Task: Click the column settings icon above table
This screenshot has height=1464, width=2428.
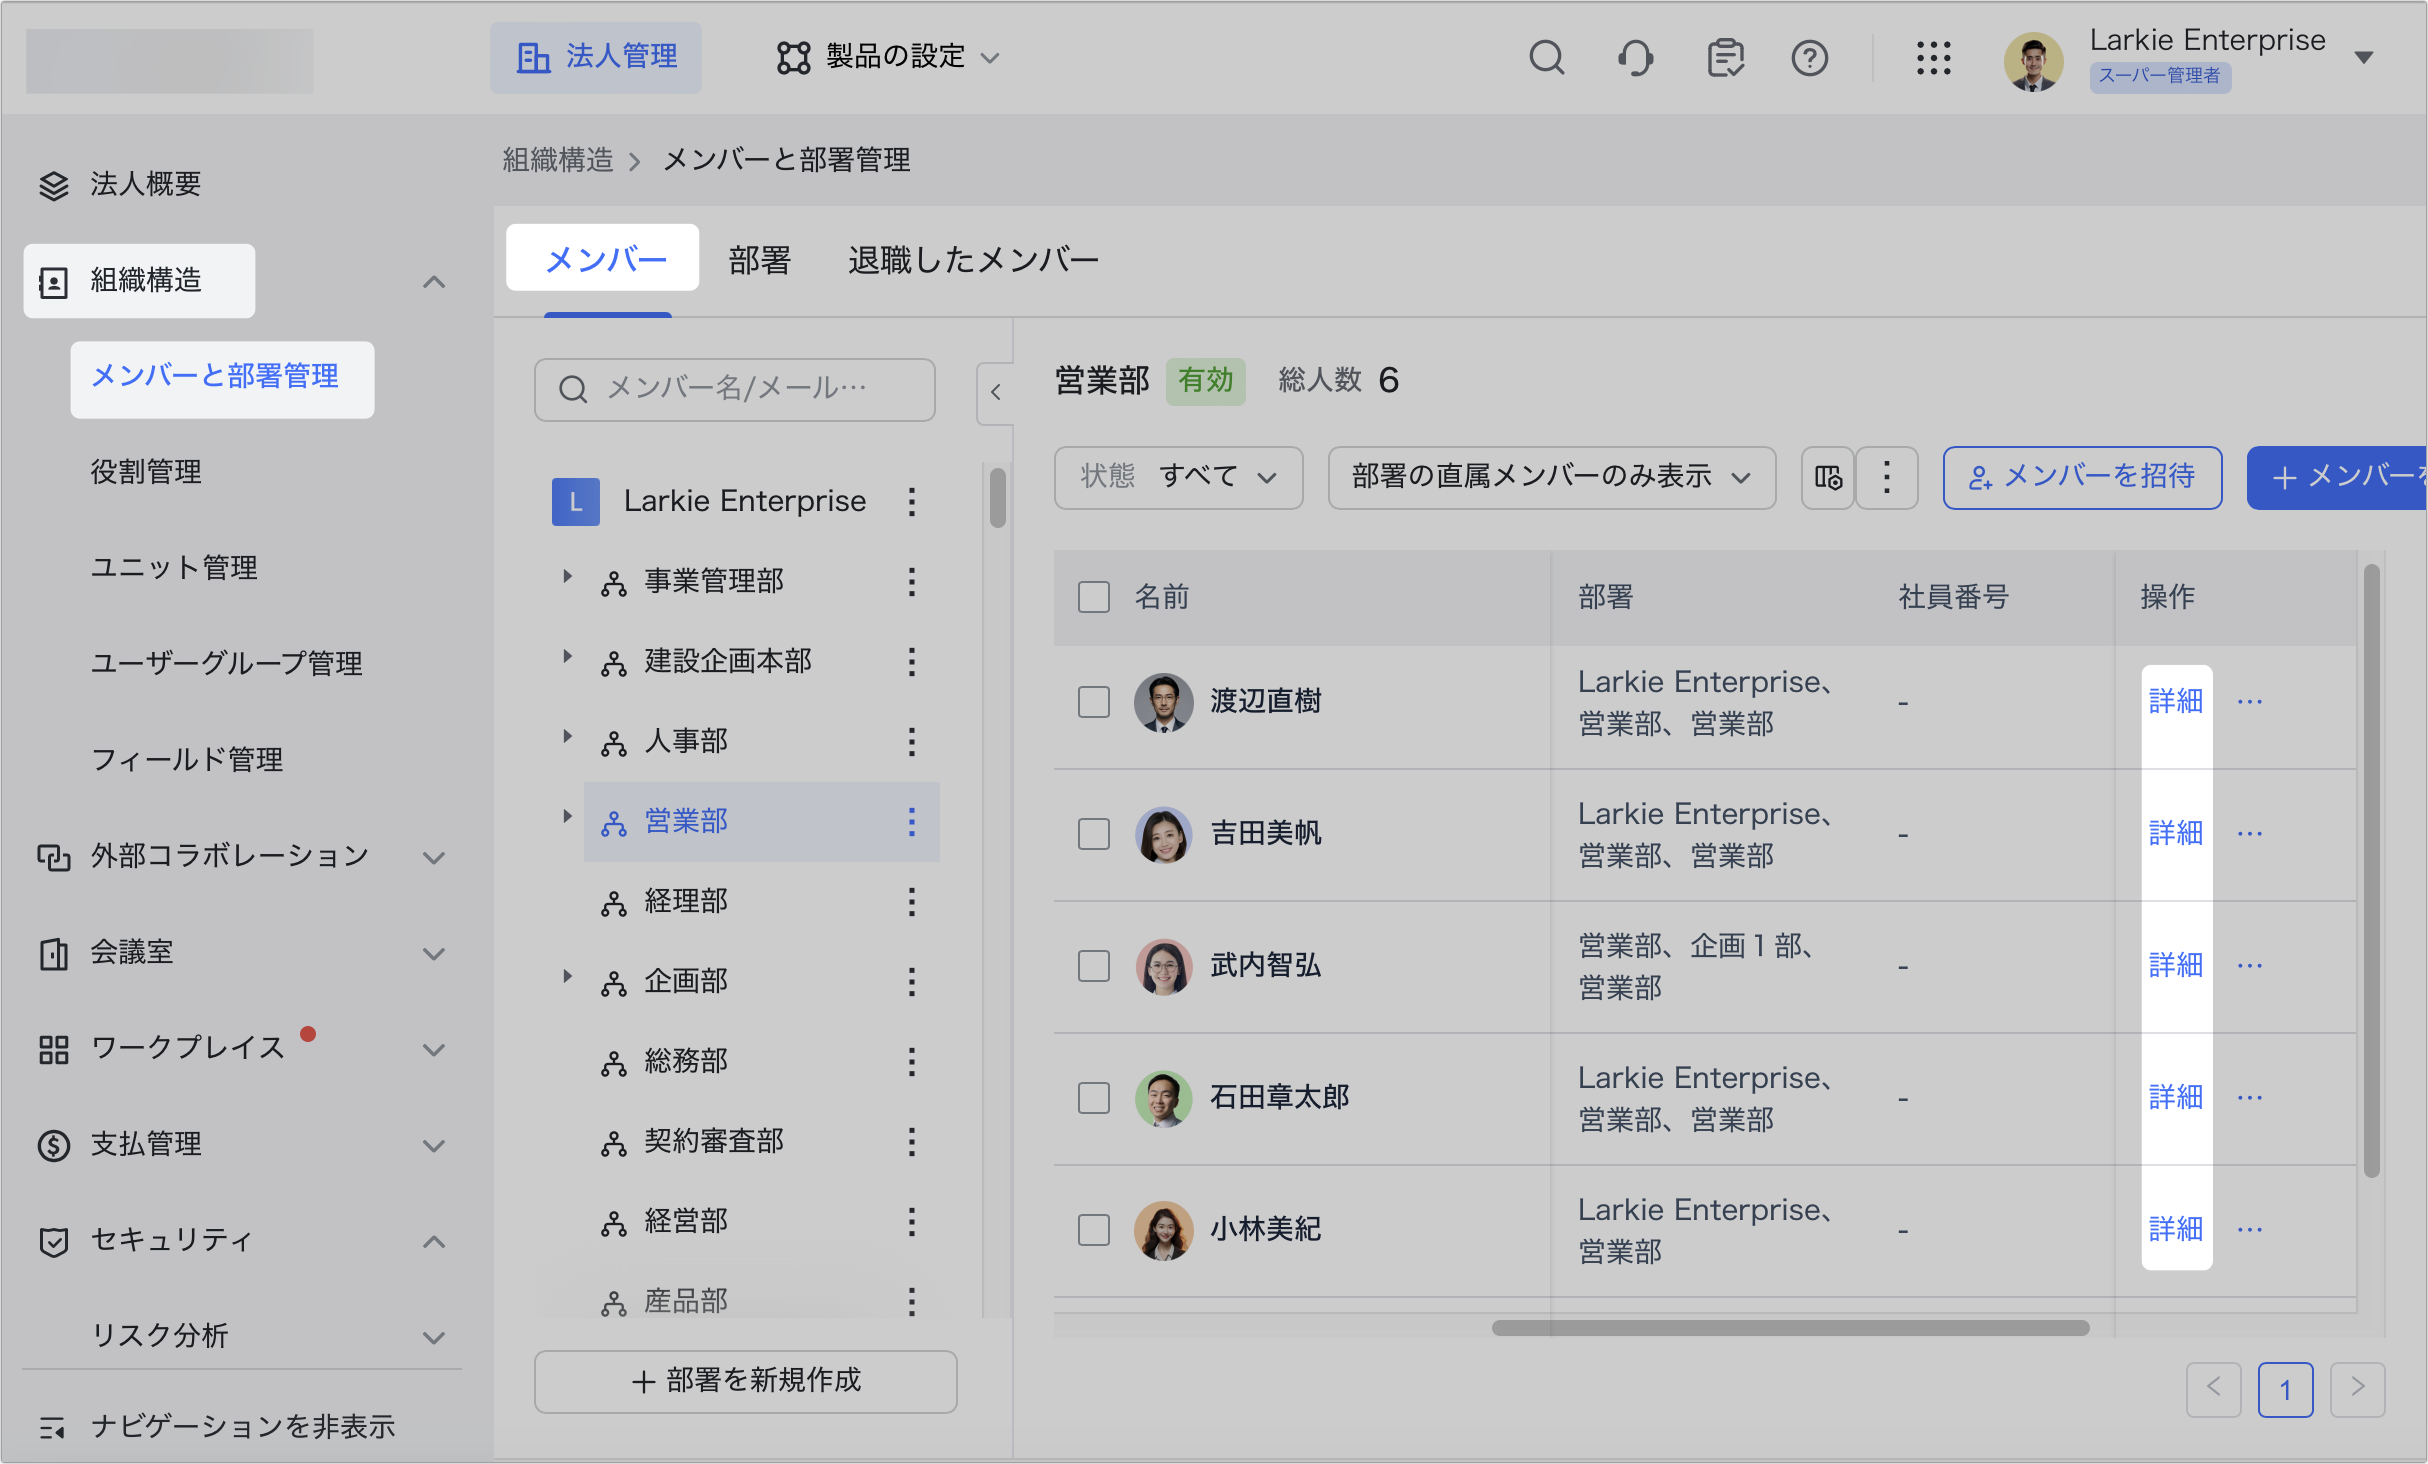Action: coord(1828,478)
